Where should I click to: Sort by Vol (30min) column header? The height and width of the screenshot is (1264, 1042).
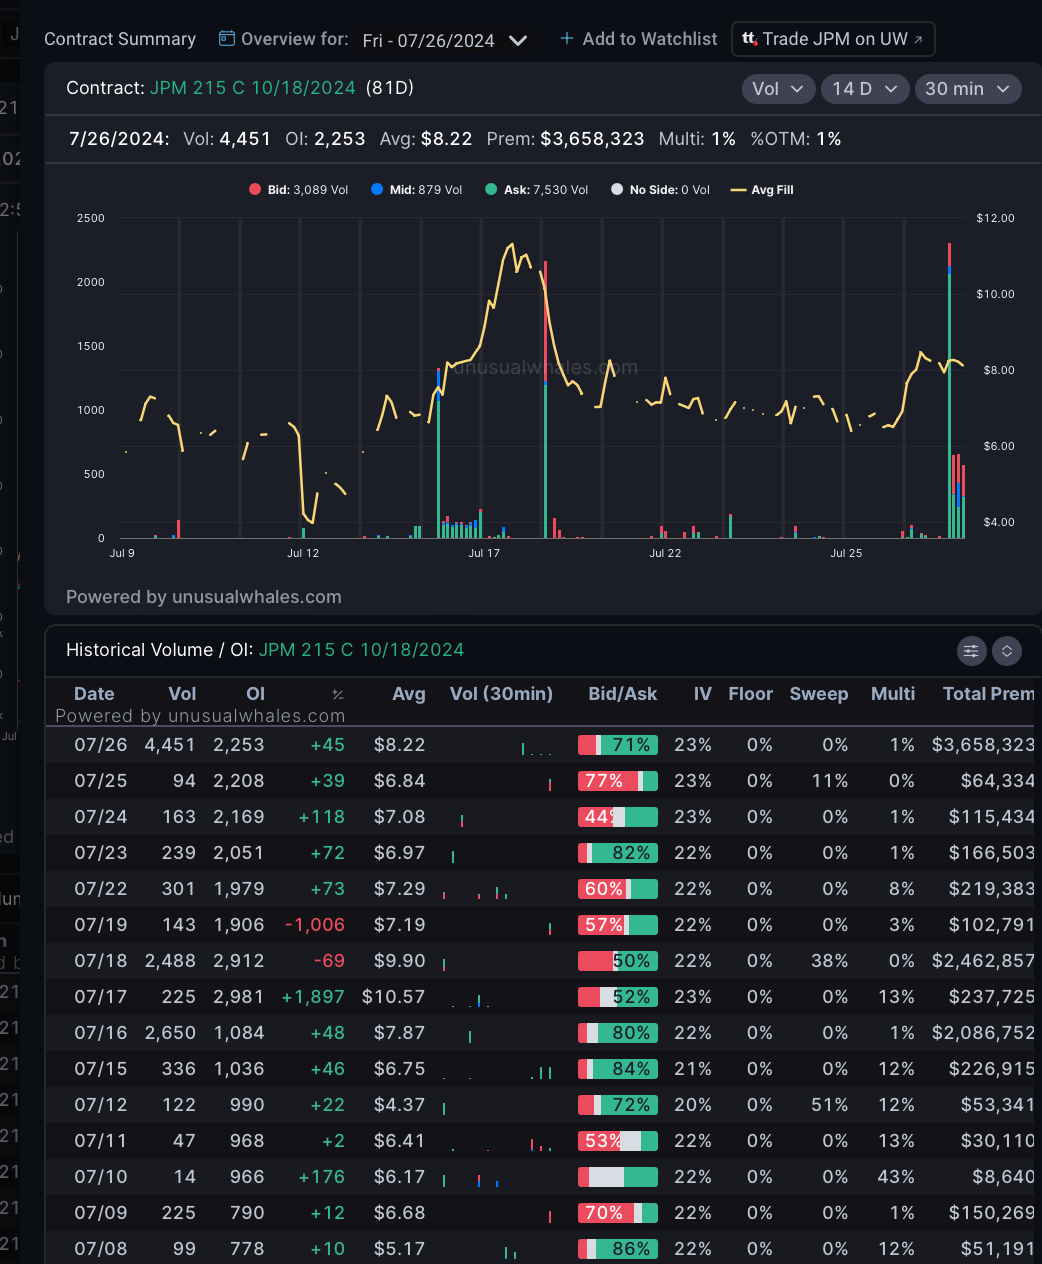501,694
